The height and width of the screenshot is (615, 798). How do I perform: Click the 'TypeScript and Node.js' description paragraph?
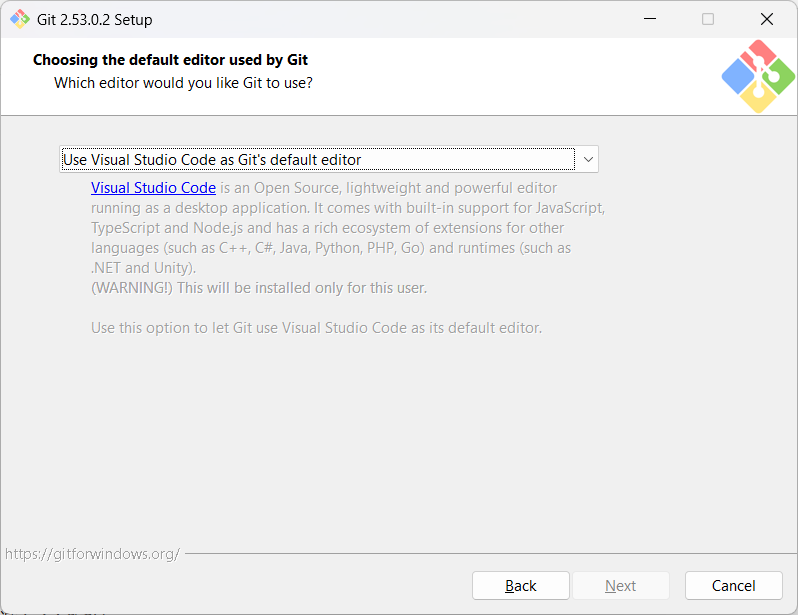[348, 228]
